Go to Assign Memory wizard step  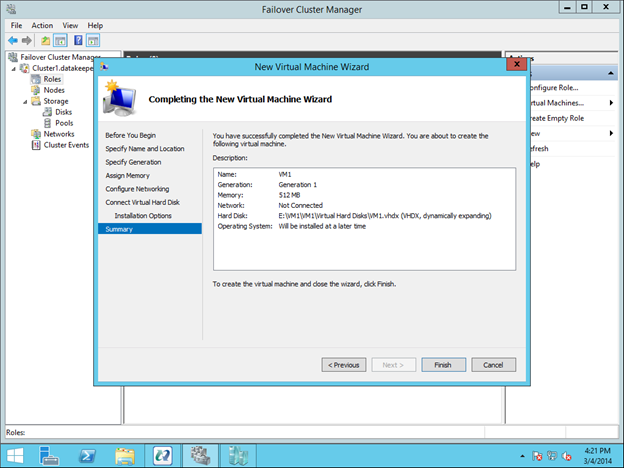click(x=128, y=175)
